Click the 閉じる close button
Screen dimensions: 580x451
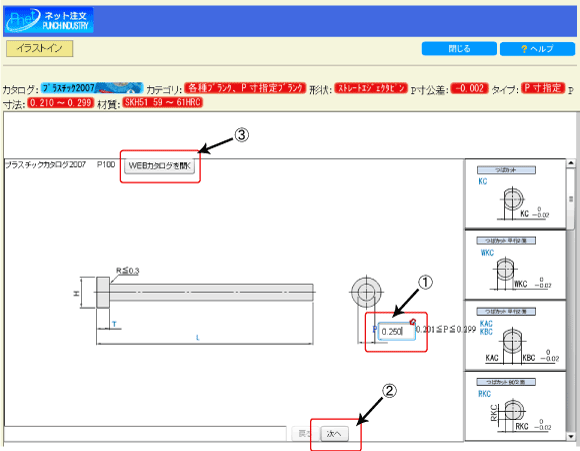point(459,48)
